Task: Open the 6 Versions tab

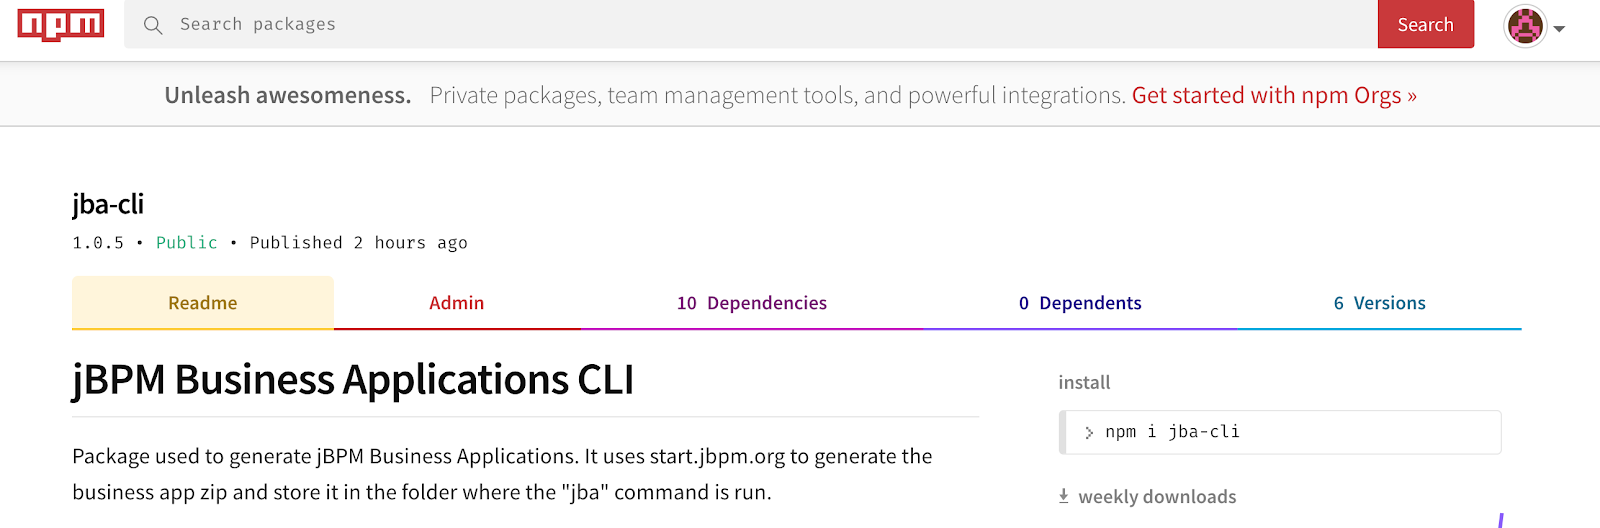Action: pyautogui.click(x=1380, y=303)
